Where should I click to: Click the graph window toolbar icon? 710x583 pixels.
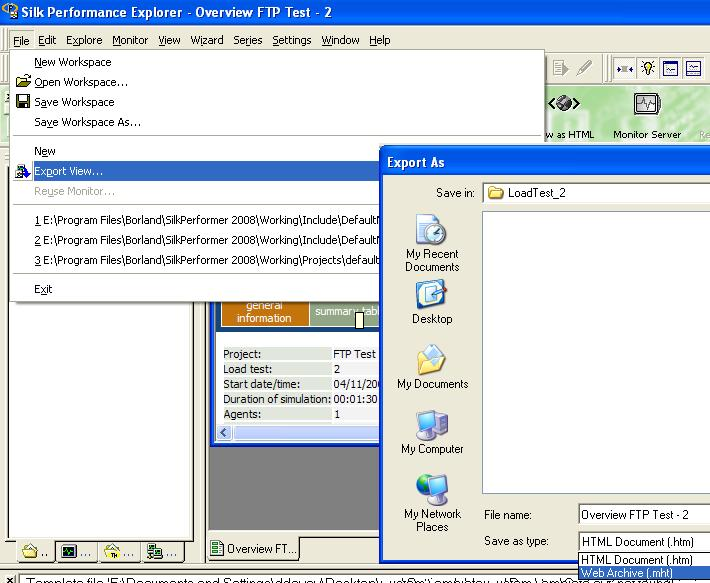coord(670,69)
